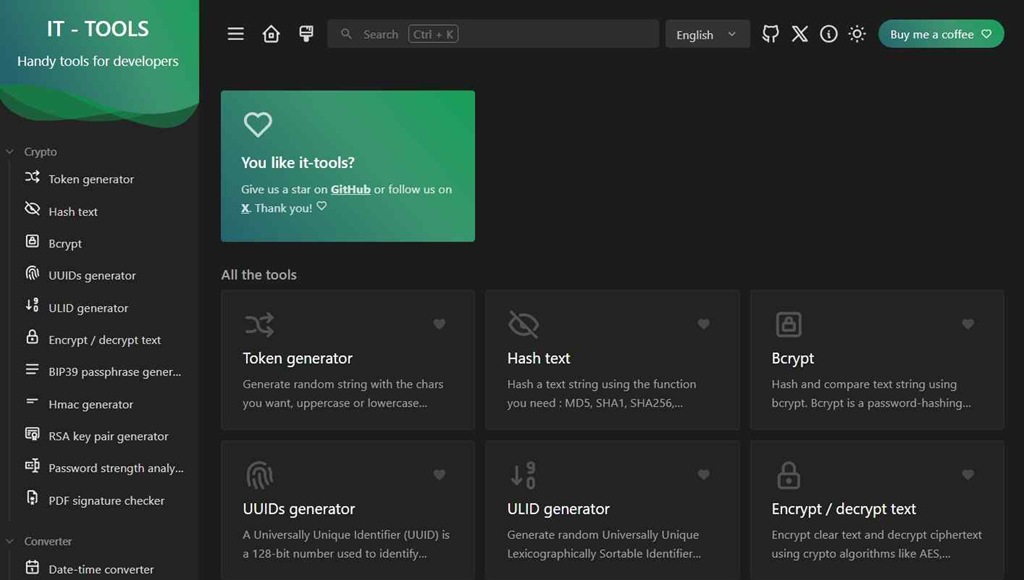1024x580 pixels.
Task: Click the heart icon on the it-tools banner
Action: point(258,124)
